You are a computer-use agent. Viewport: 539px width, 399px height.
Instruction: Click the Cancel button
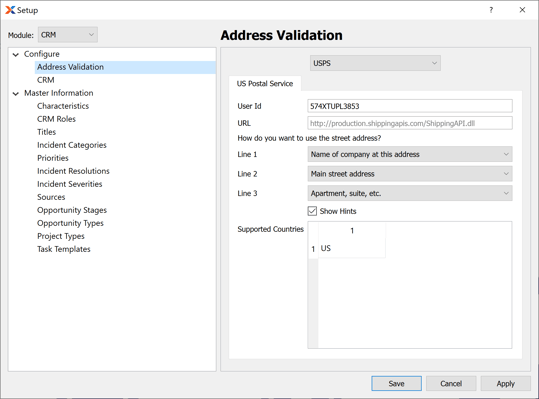[x=451, y=384]
